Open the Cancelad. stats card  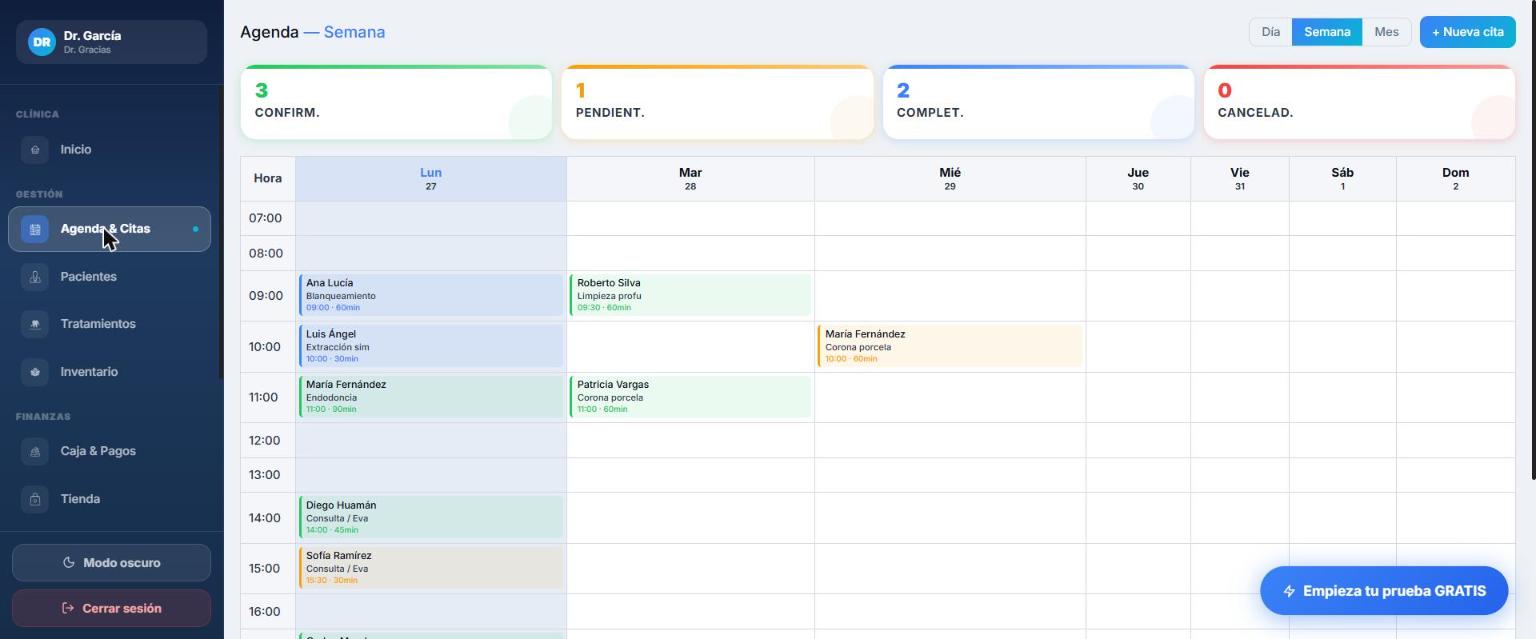pos(1359,102)
